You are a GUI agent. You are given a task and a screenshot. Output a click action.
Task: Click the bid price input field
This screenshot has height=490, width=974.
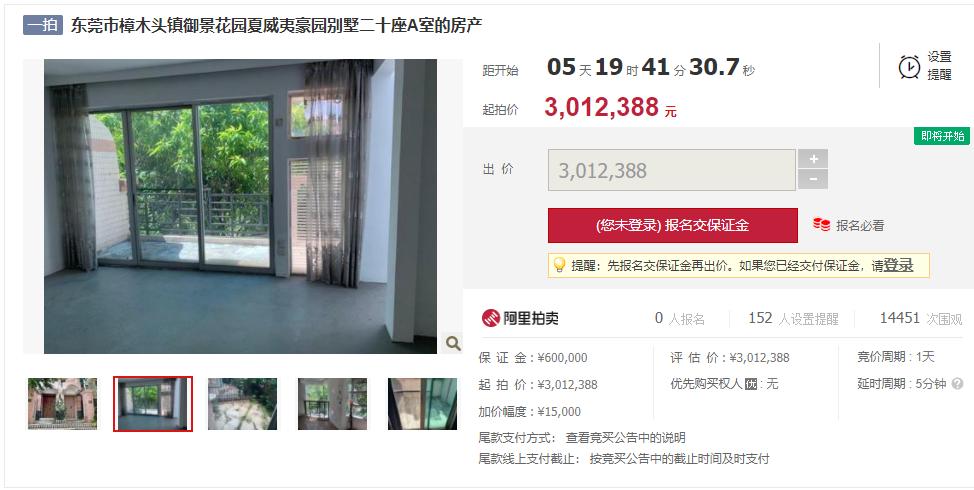(671, 170)
